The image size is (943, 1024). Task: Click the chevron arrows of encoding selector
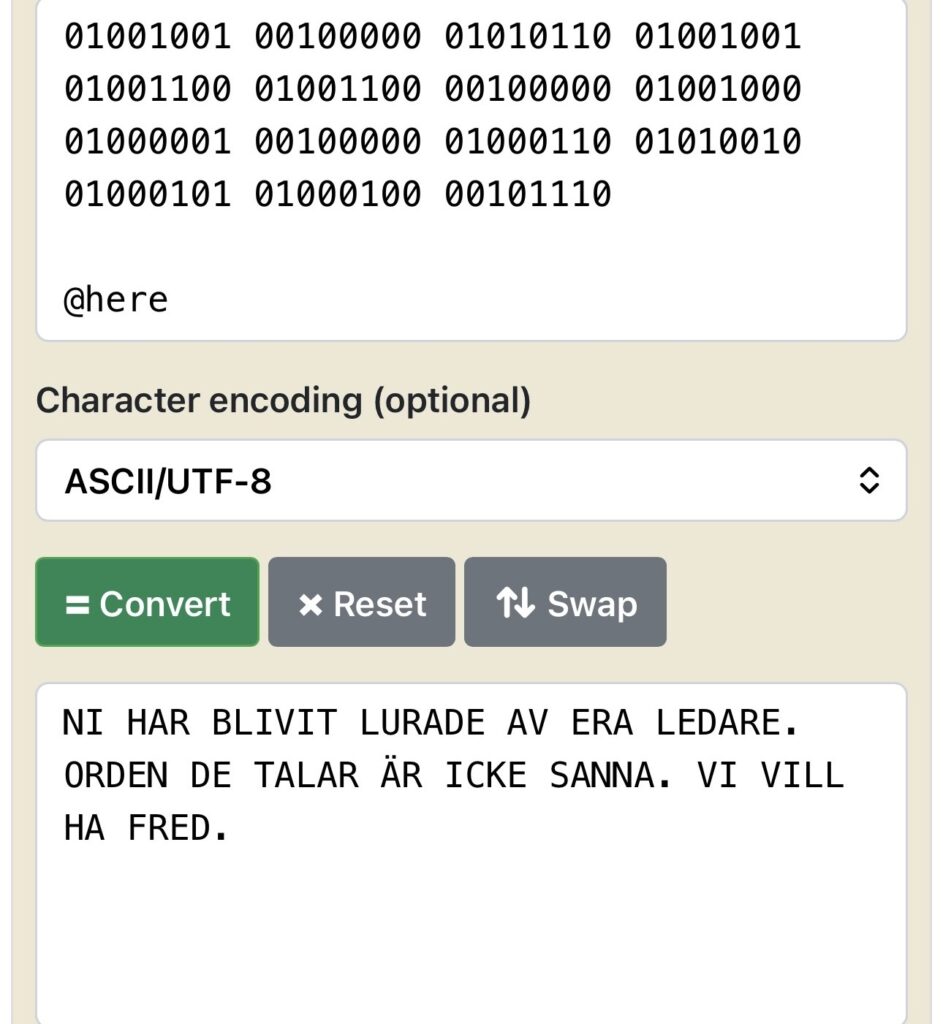pos(869,481)
